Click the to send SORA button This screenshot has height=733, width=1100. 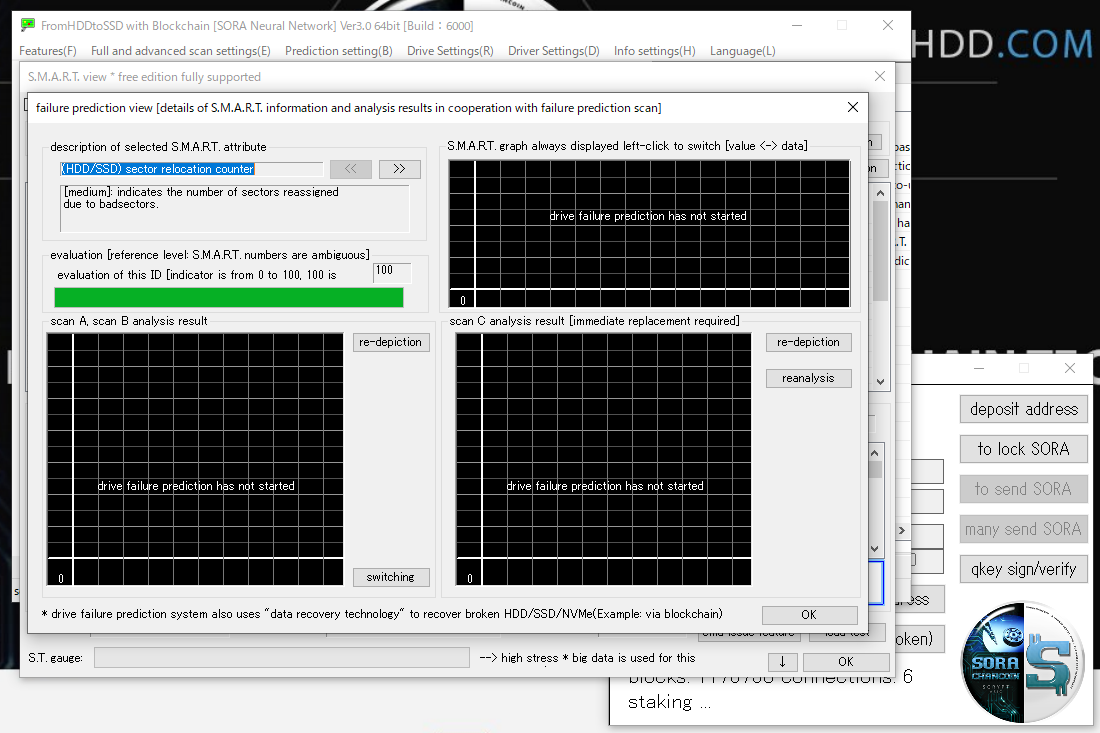click(1024, 489)
